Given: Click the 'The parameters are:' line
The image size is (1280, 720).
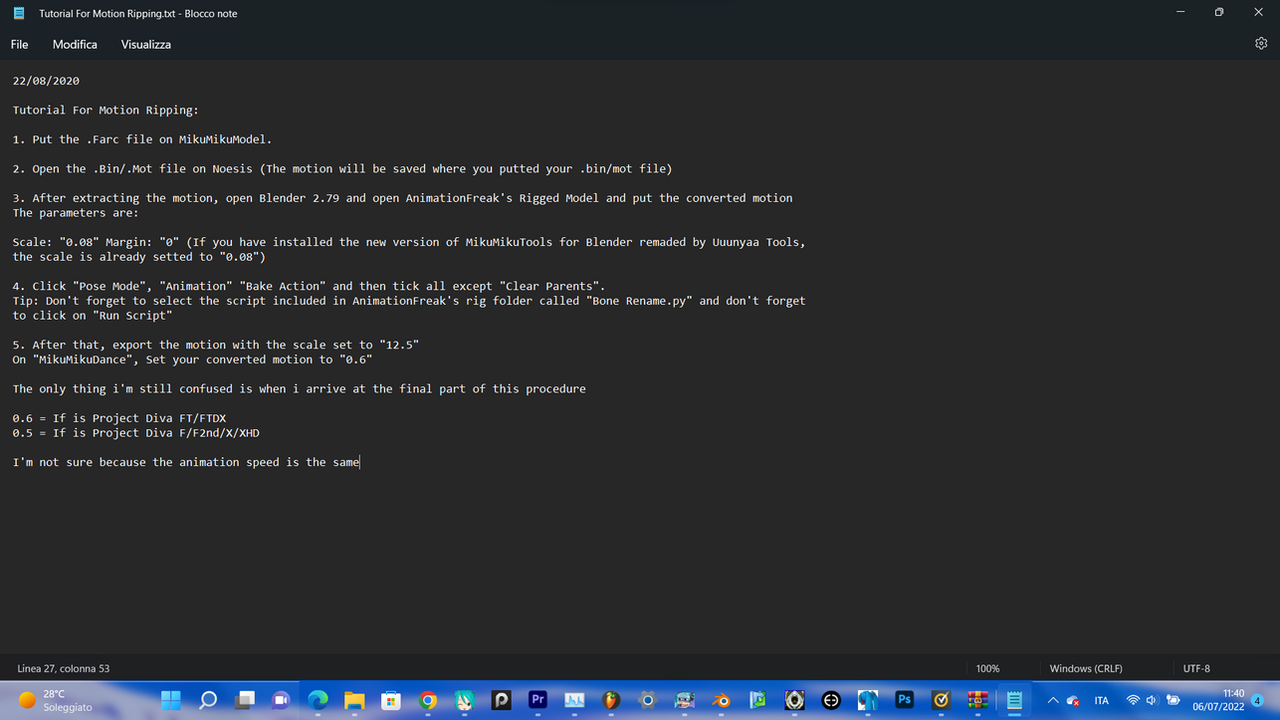Looking at the screenshot, I should coord(76,213).
